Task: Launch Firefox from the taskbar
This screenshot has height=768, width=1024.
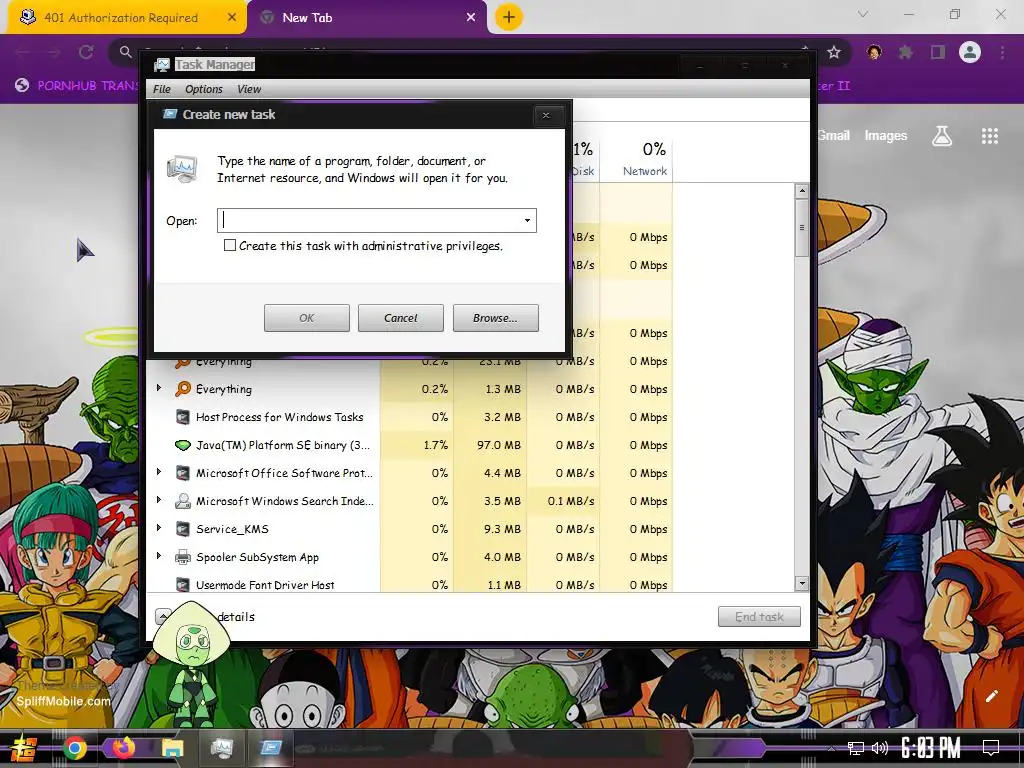Action: tap(123, 748)
